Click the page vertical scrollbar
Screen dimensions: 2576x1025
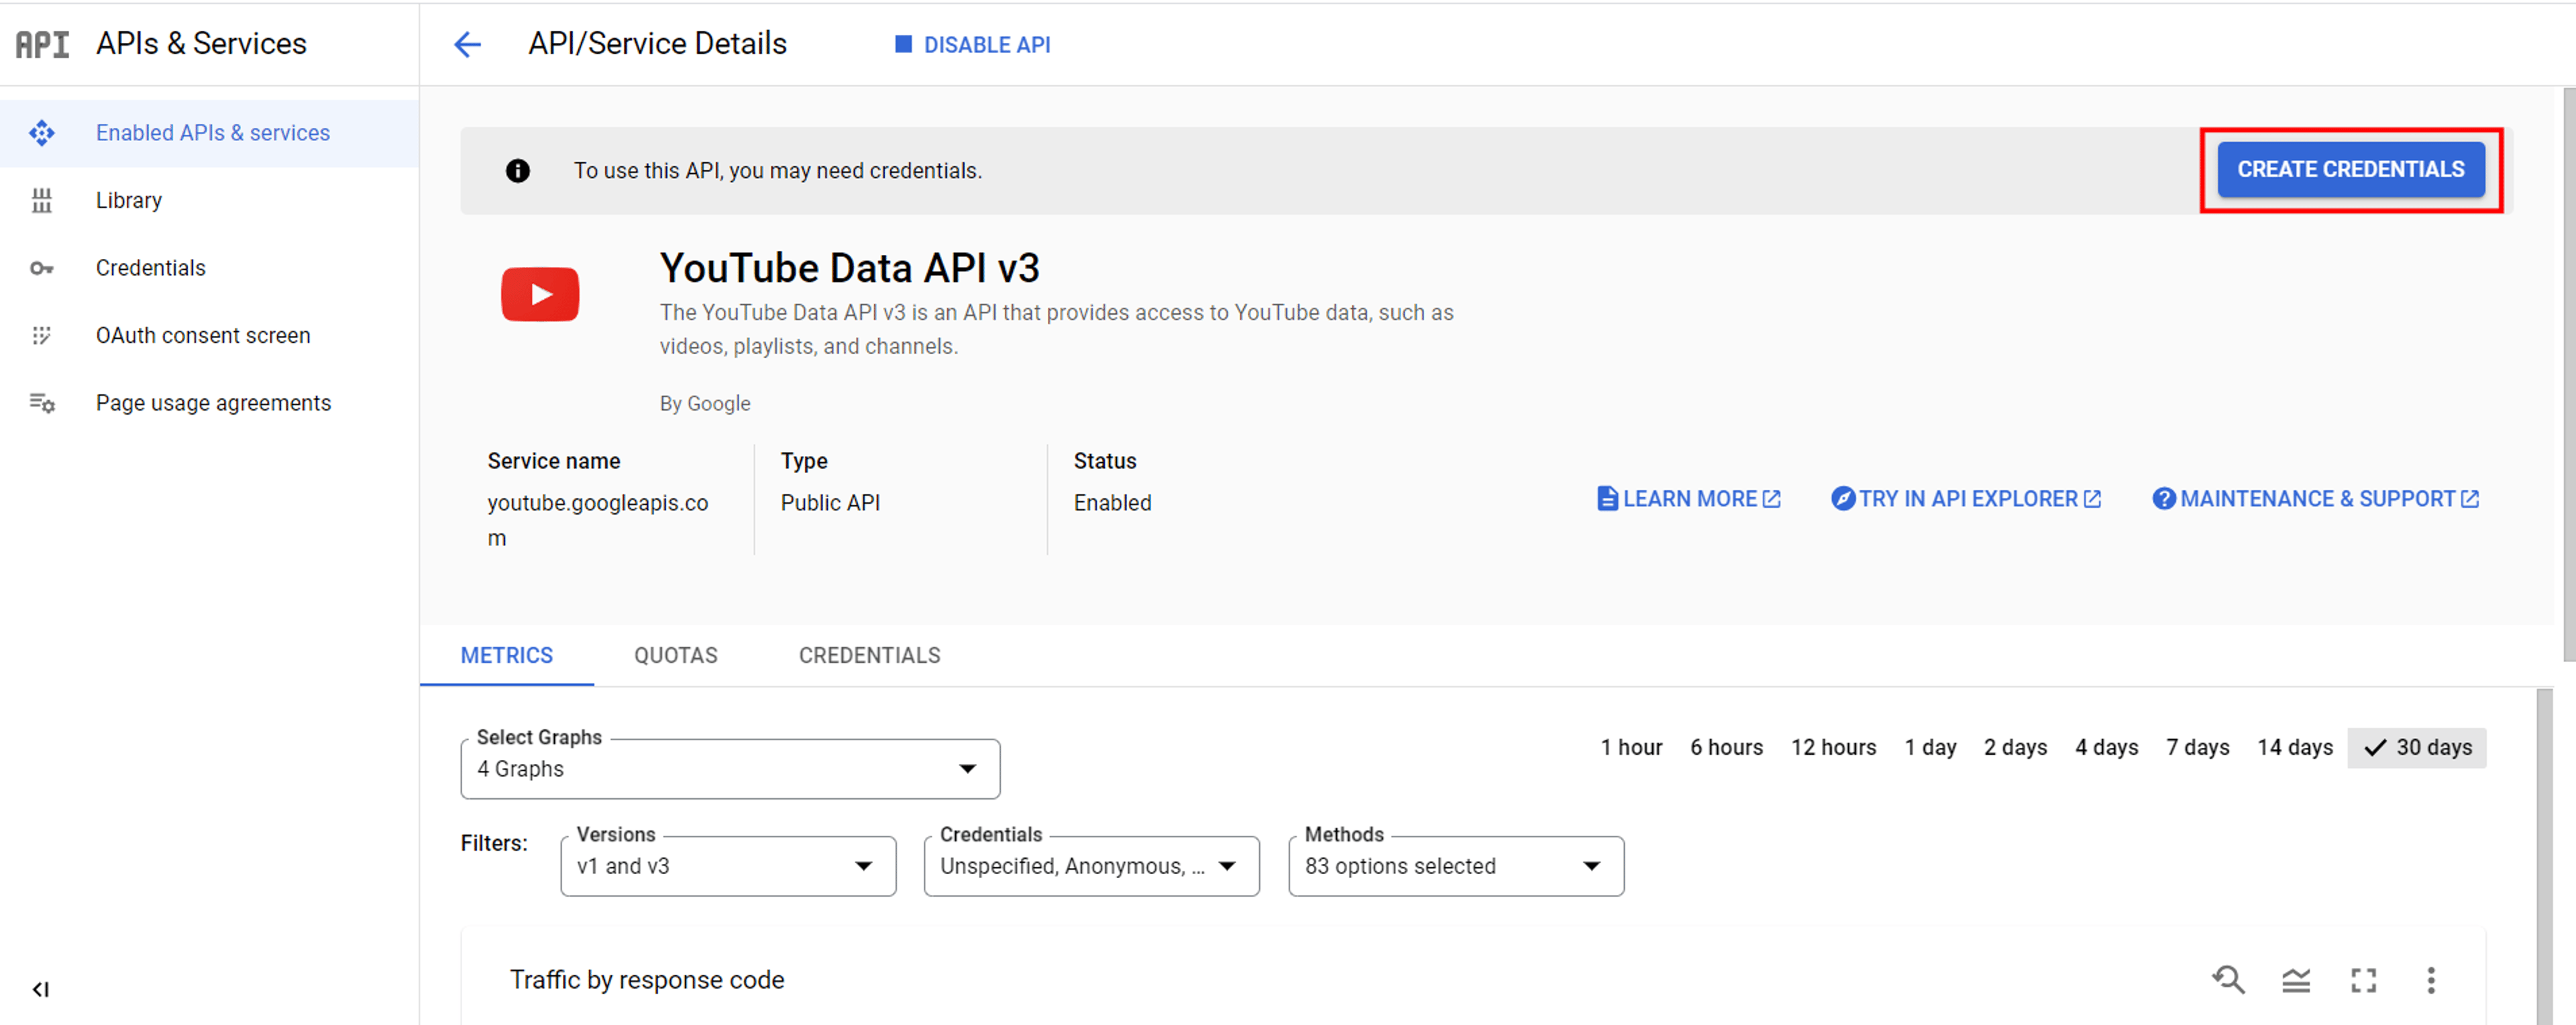click(2569, 375)
